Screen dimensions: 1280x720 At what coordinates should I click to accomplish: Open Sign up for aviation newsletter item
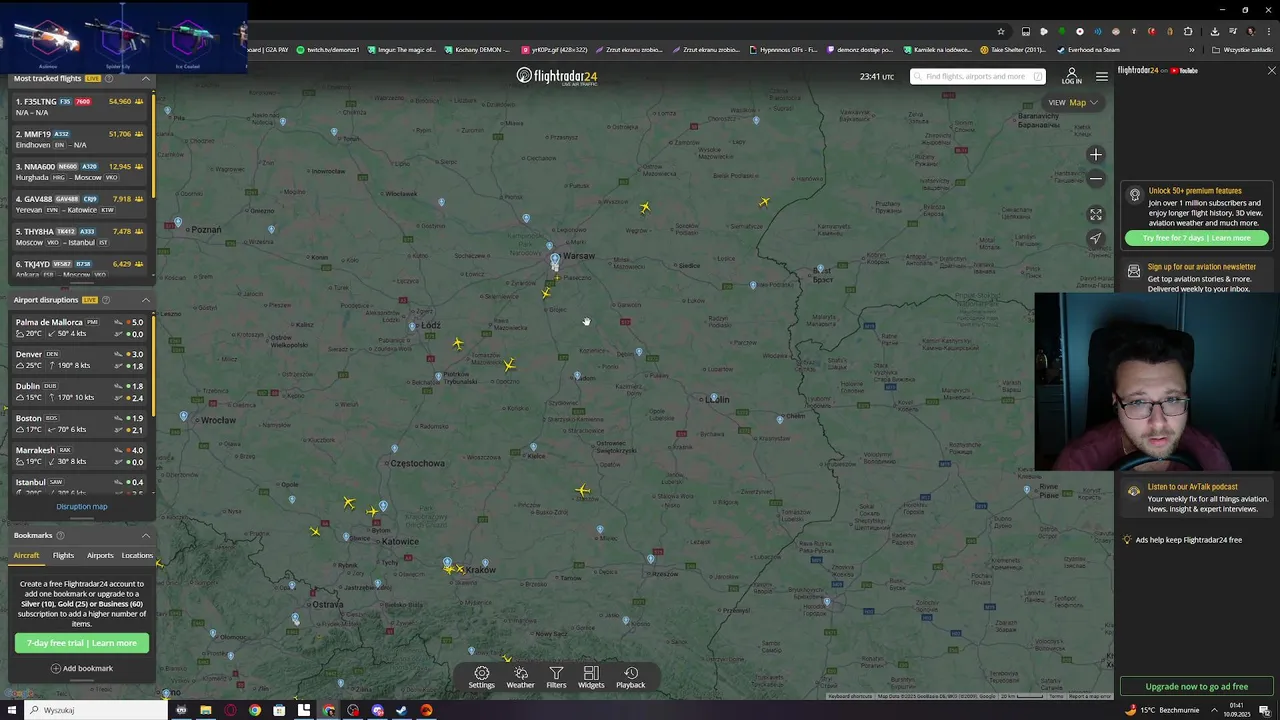point(1197,277)
